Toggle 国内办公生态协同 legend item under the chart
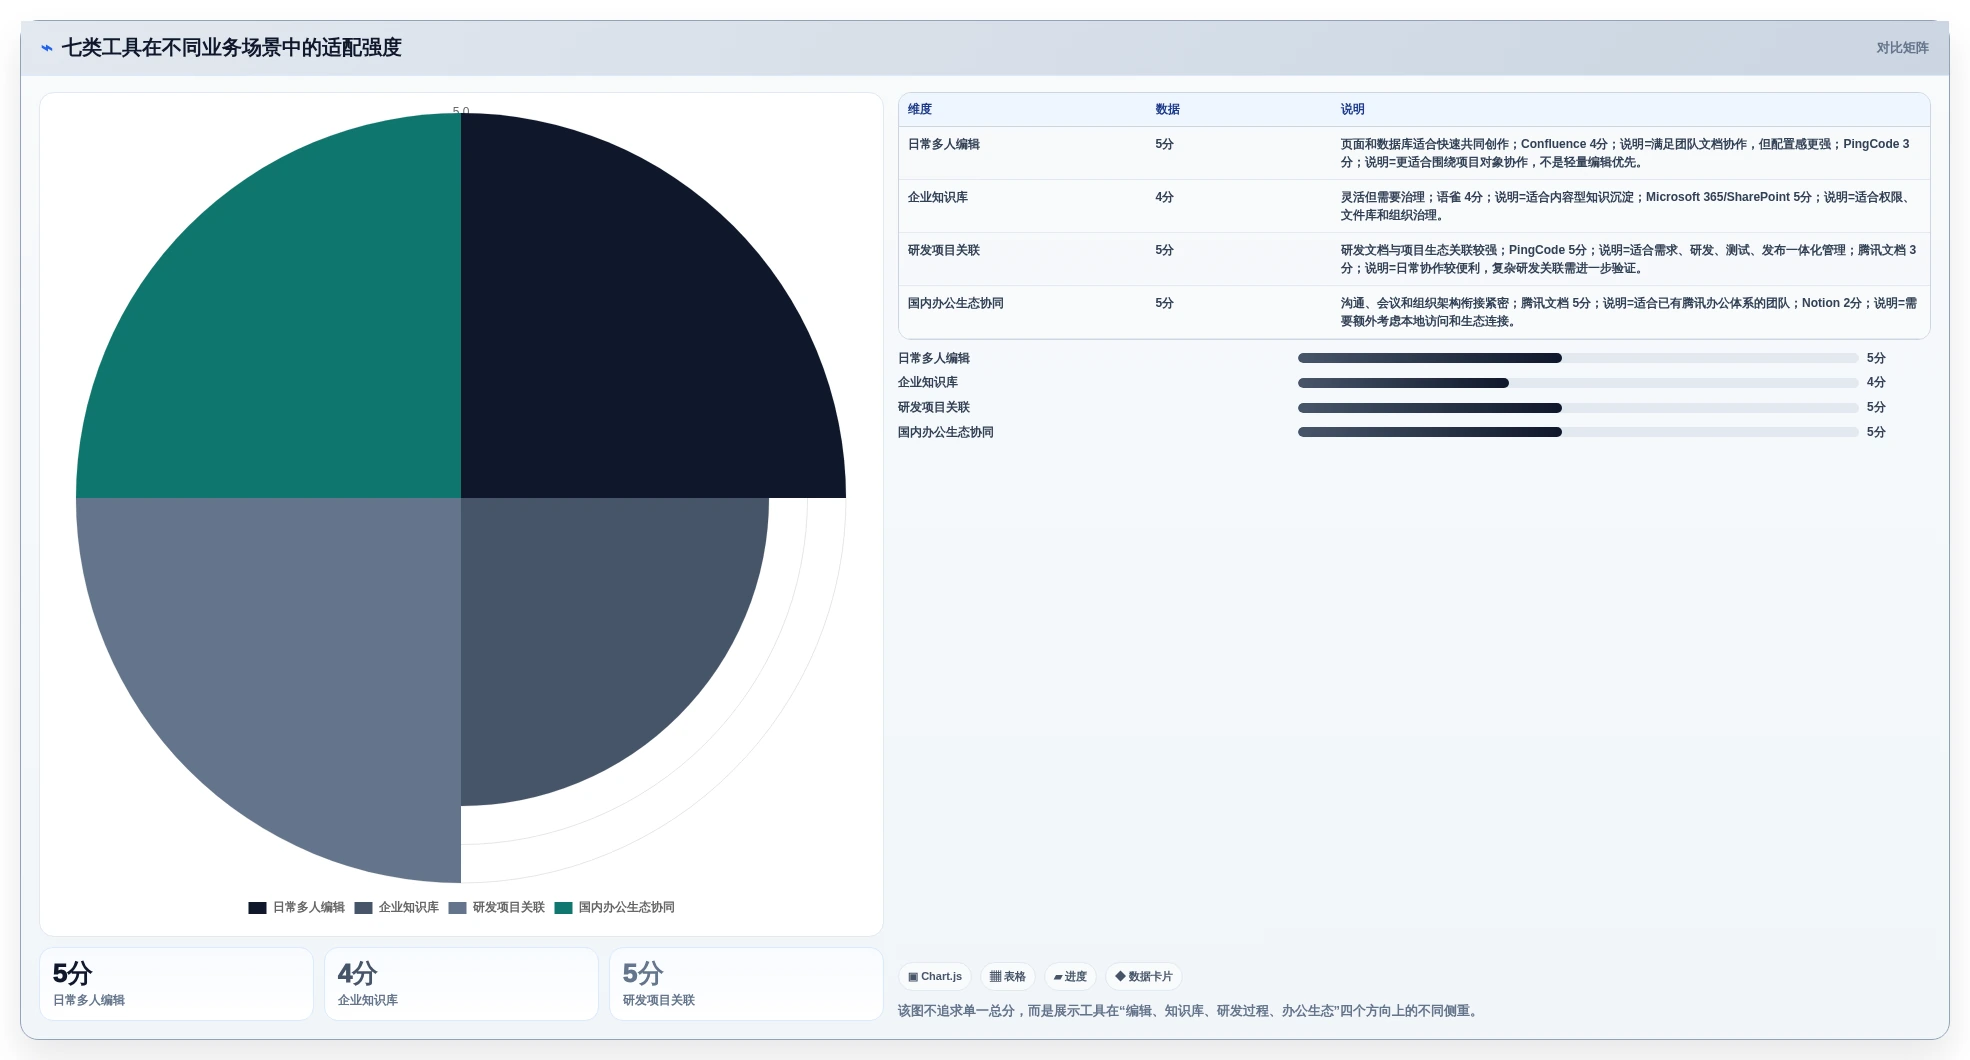The image size is (1970, 1060). (615, 908)
